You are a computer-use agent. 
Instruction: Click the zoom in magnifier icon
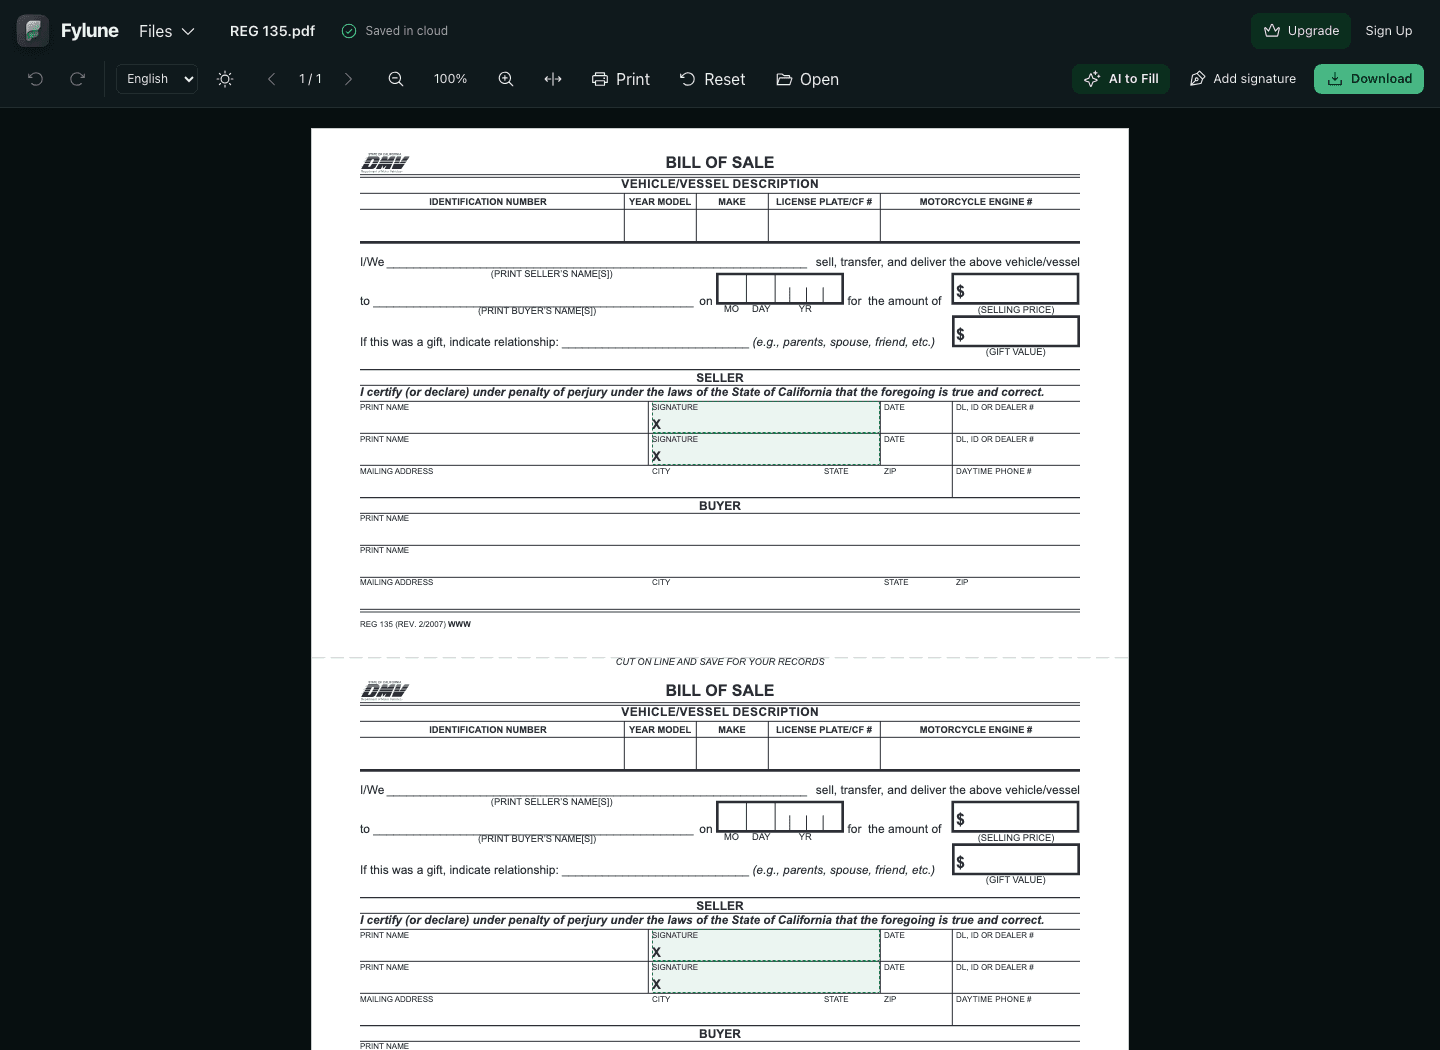[506, 79]
